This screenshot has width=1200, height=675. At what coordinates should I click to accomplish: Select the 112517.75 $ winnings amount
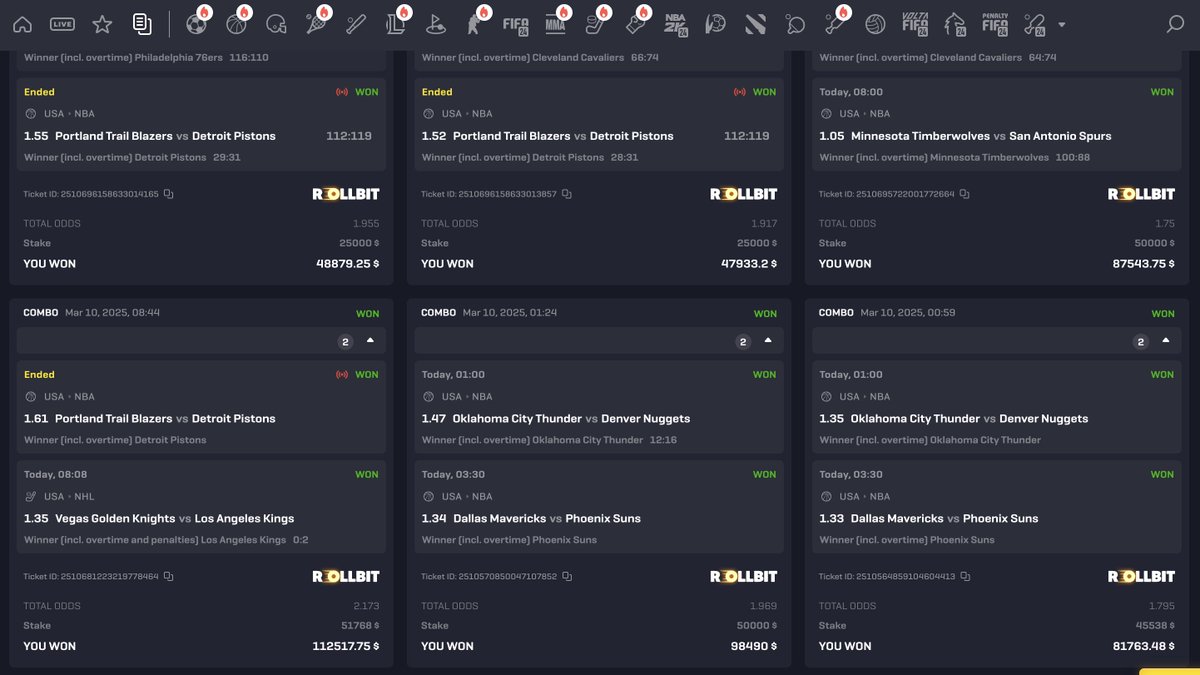(346, 647)
